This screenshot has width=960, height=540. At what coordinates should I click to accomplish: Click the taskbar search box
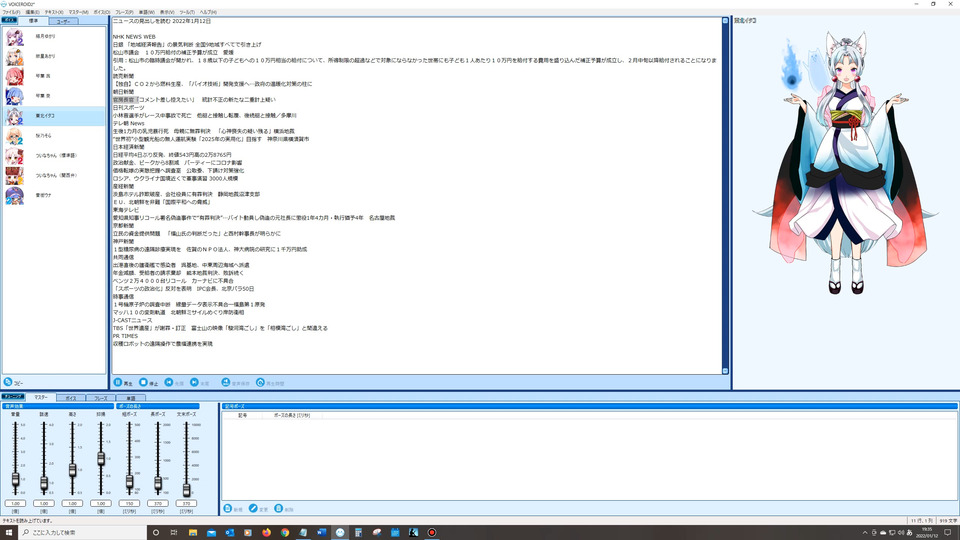(83, 533)
